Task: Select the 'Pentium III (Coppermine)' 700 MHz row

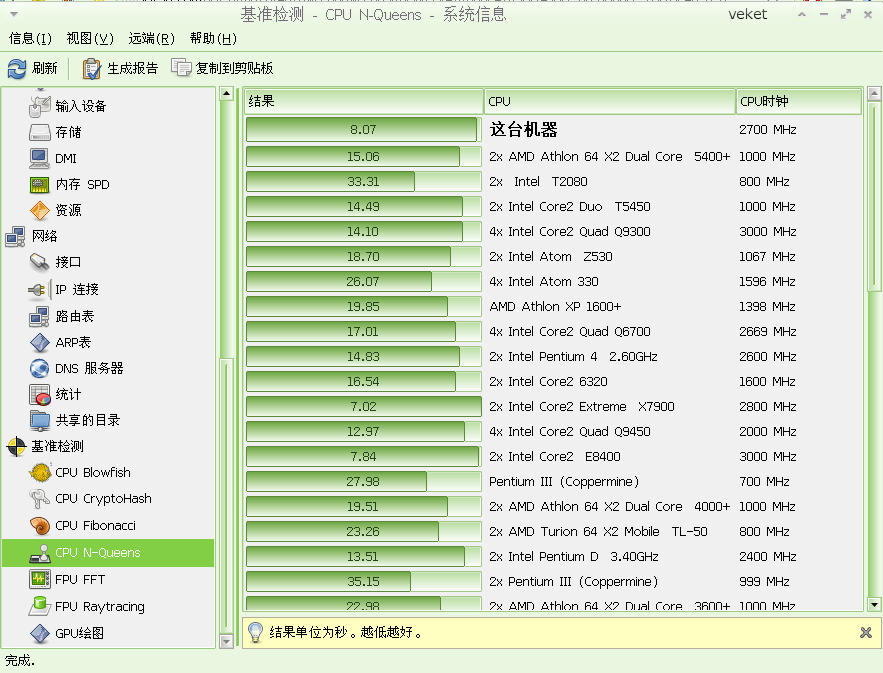Action: pos(554,482)
